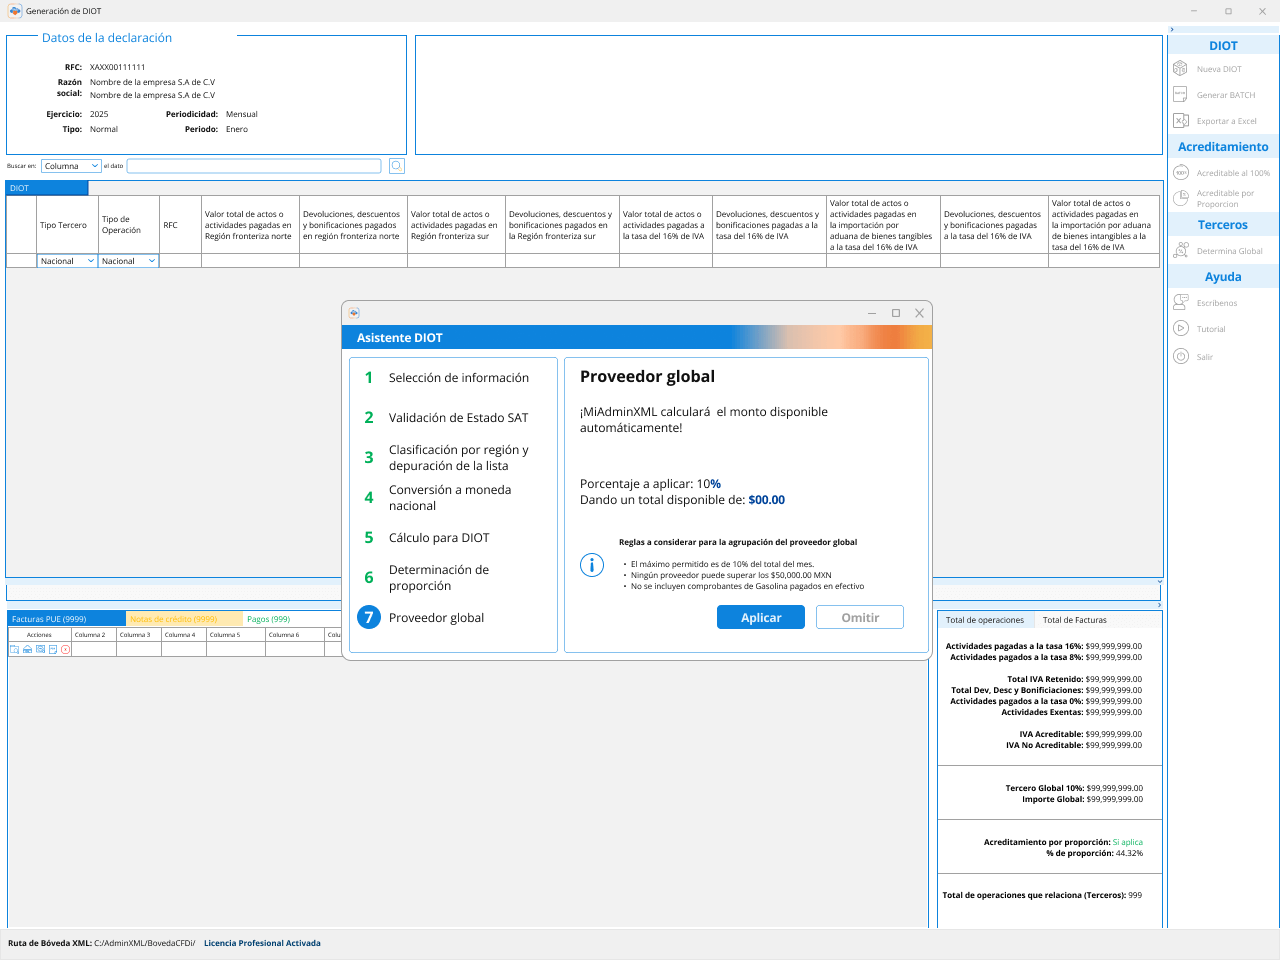The width and height of the screenshot is (1280, 960).
Task: Click the red delete icon in Acciones
Action: (x=66, y=650)
